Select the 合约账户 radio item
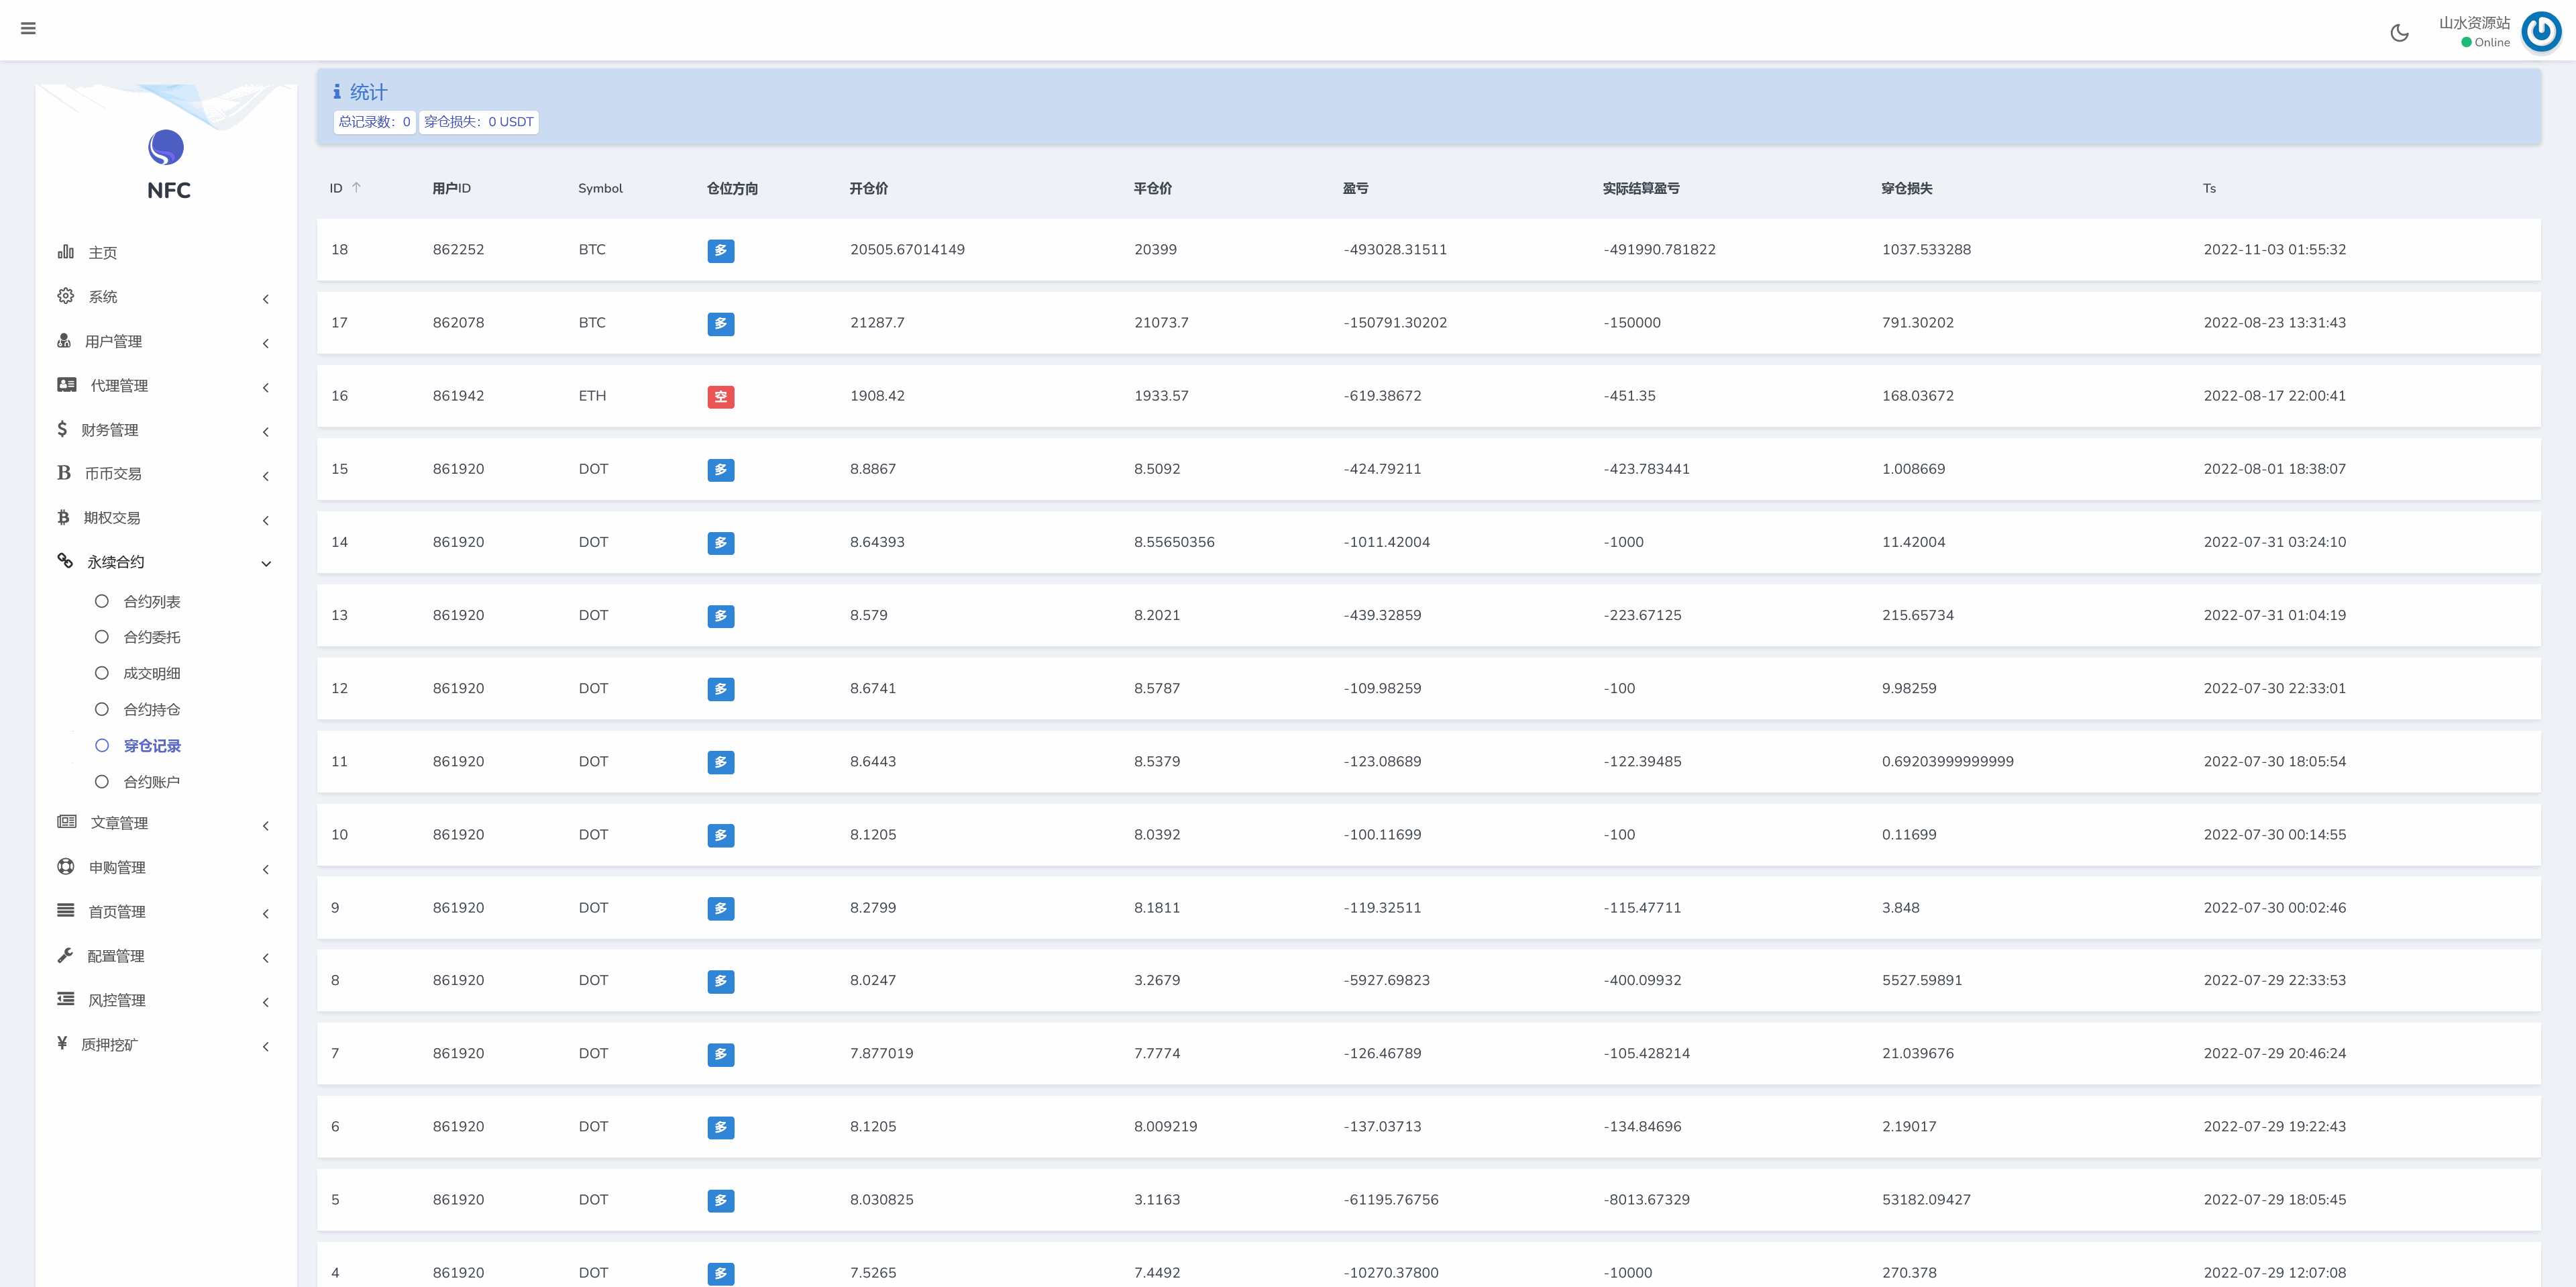 pos(102,781)
